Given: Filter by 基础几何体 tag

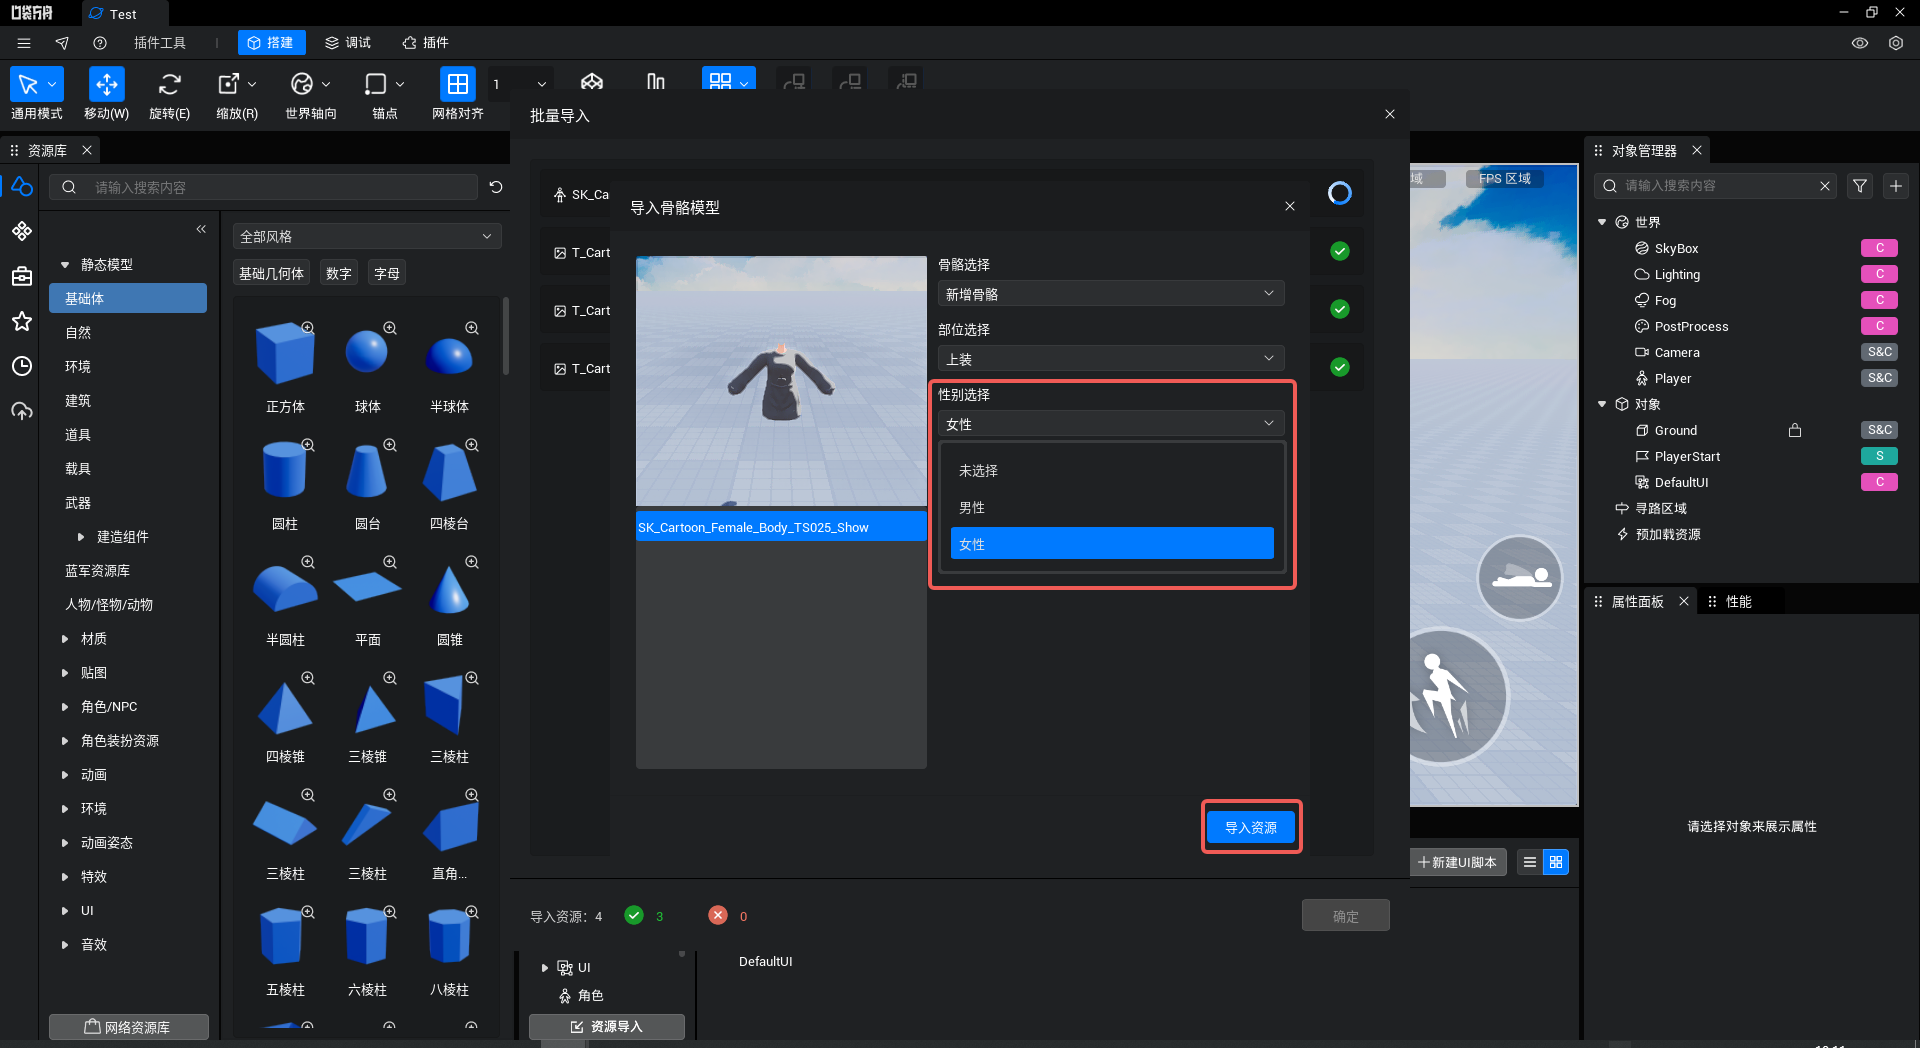Looking at the screenshot, I should pyautogui.click(x=271, y=273).
